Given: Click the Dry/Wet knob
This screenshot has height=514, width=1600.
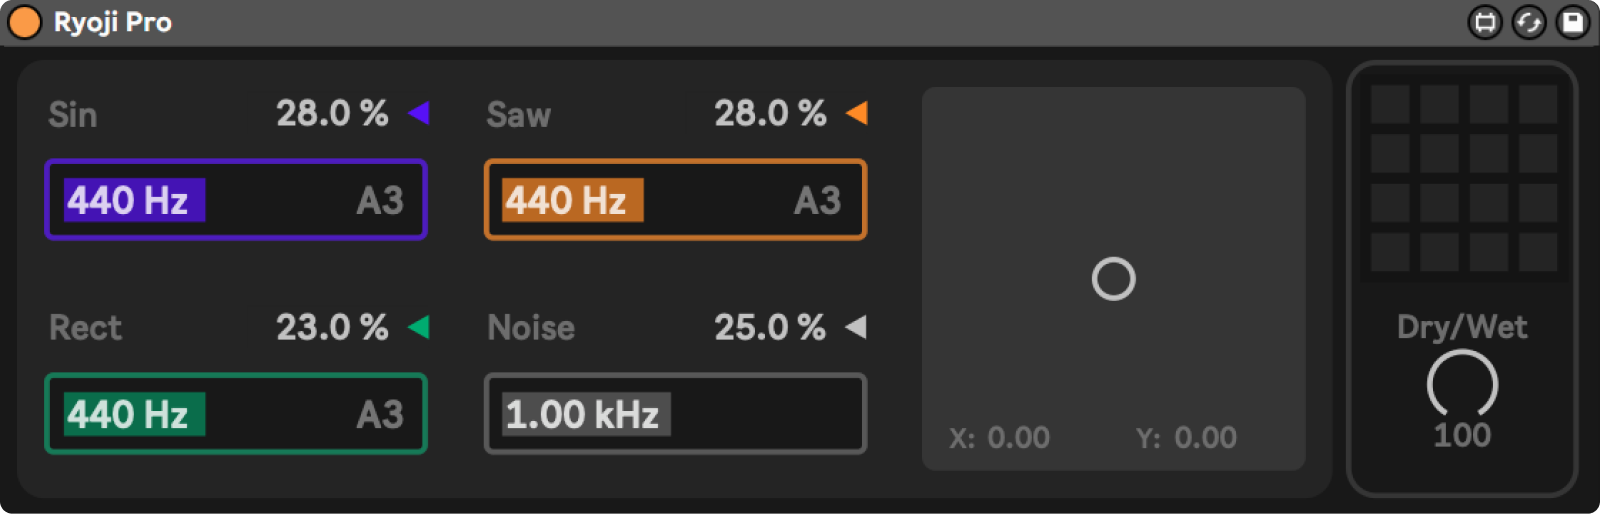Looking at the screenshot, I should click(x=1462, y=385).
